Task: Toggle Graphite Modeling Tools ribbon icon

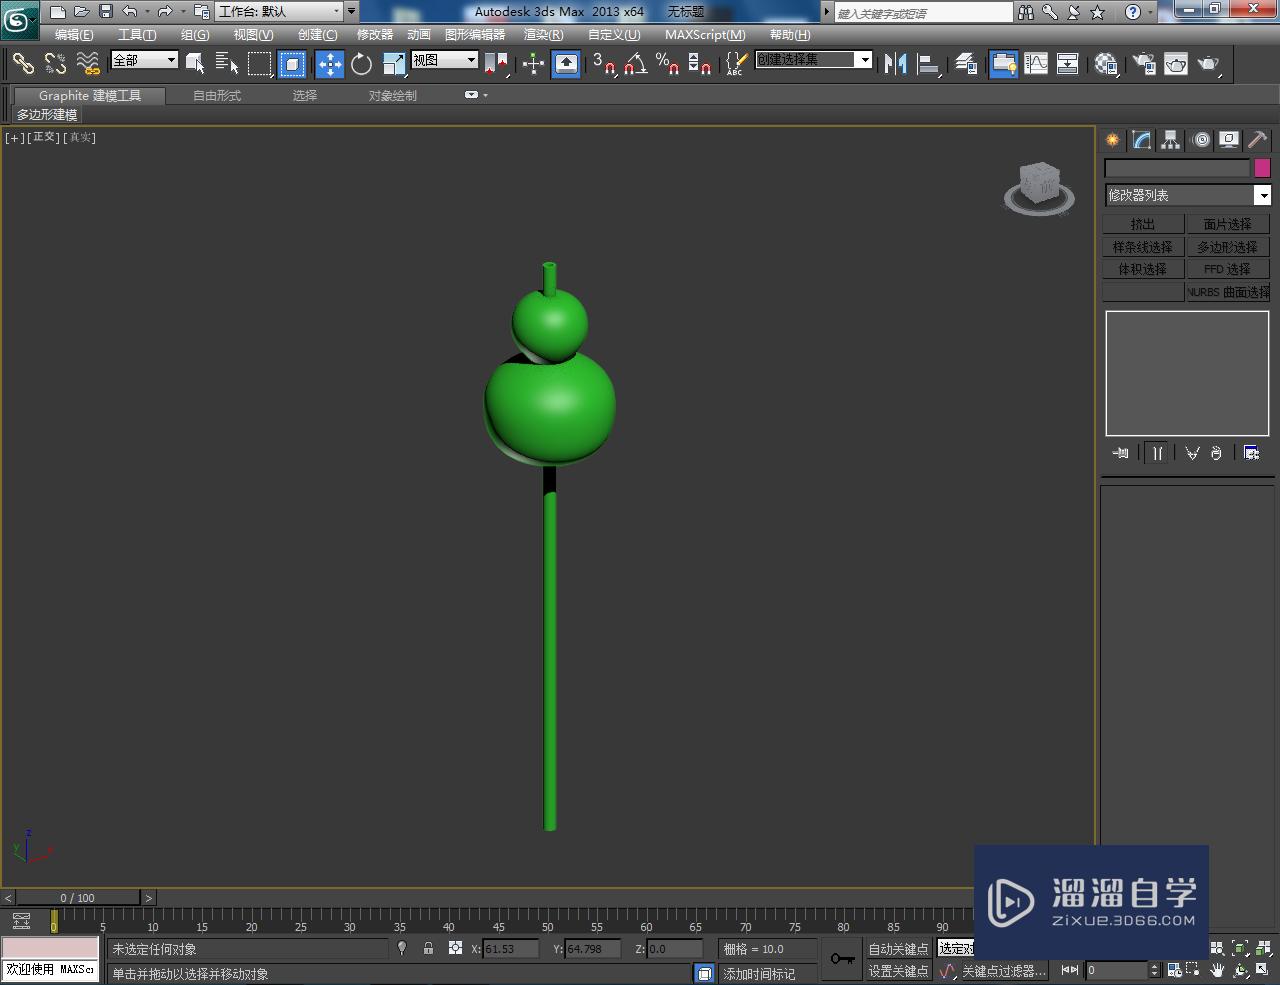Action: pyautogui.click(x=1003, y=64)
